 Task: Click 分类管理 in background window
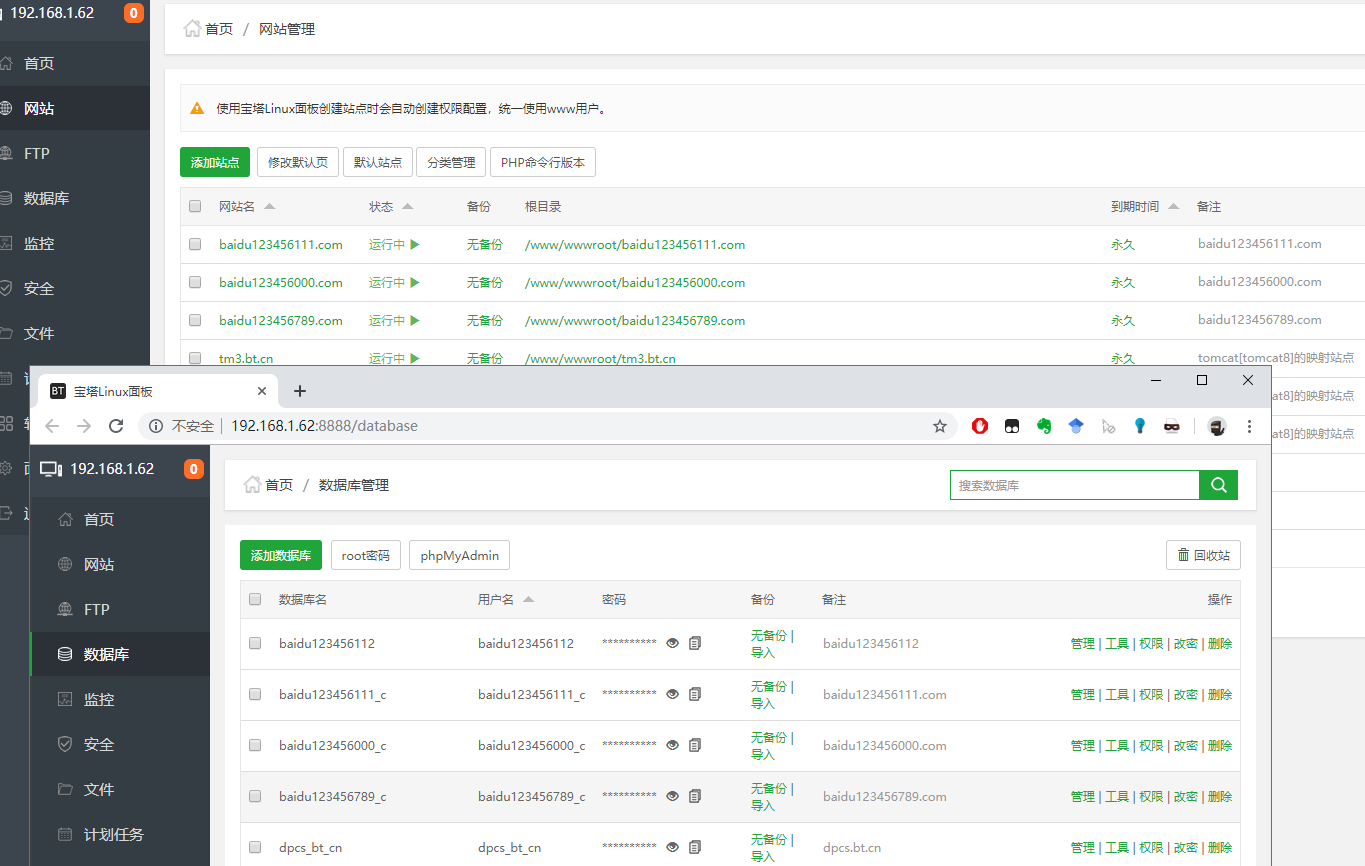point(451,162)
